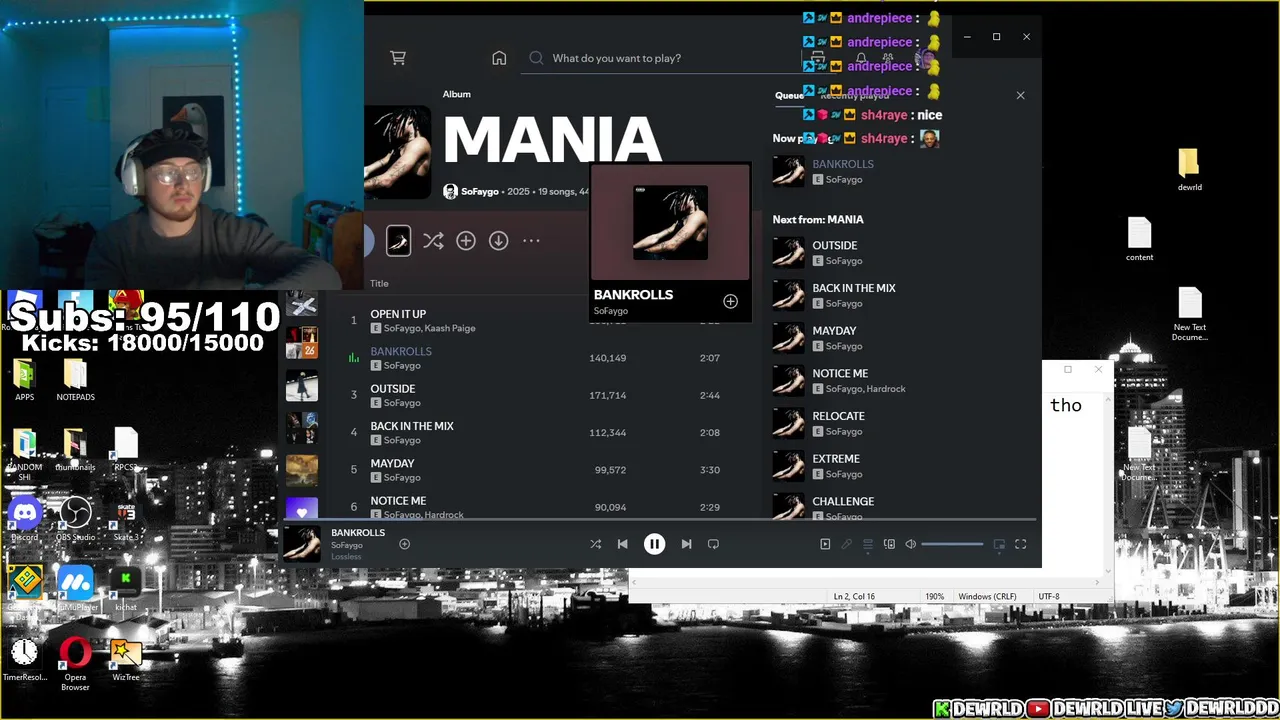Open the Spotify shopping cart icon

coord(398,58)
